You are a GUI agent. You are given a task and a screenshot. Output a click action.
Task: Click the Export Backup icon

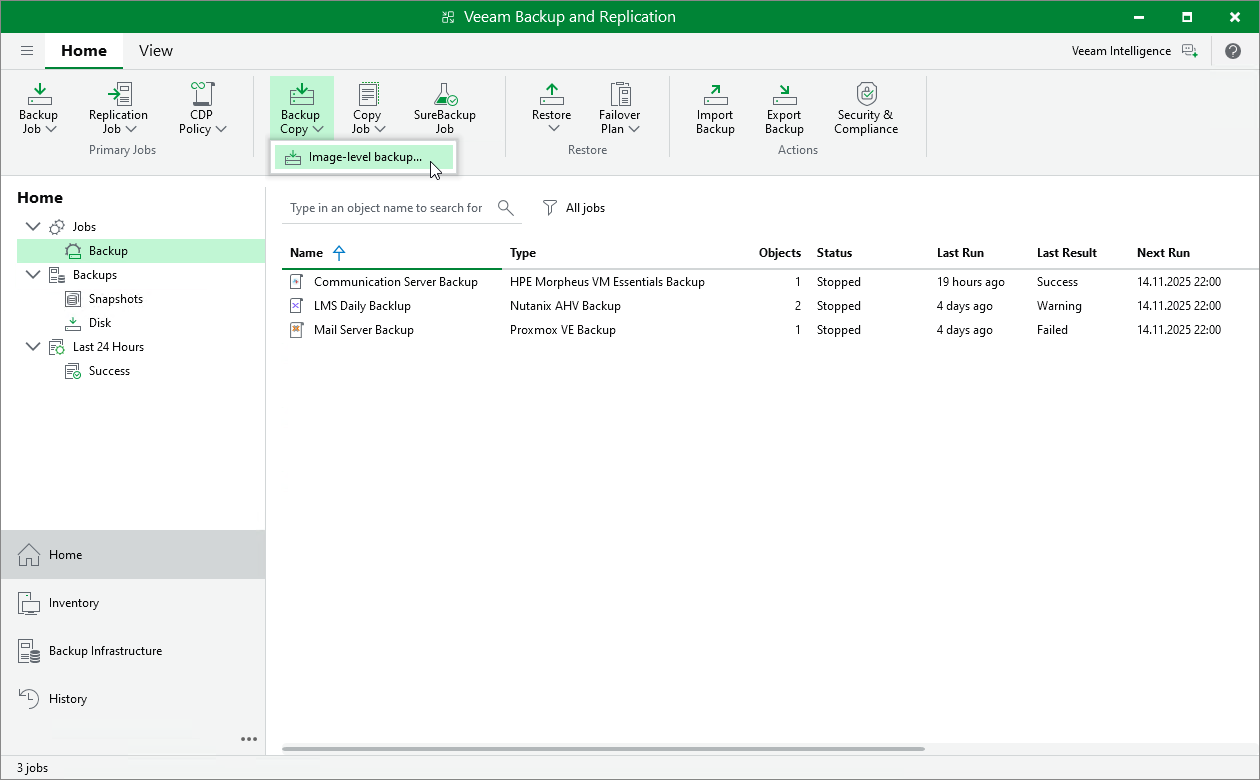coord(784,94)
